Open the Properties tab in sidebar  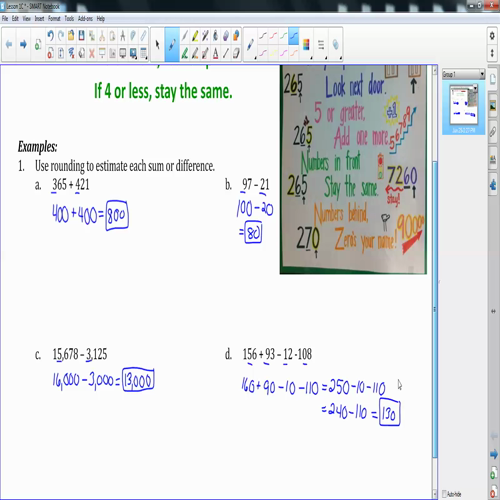[x=493, y=159]
